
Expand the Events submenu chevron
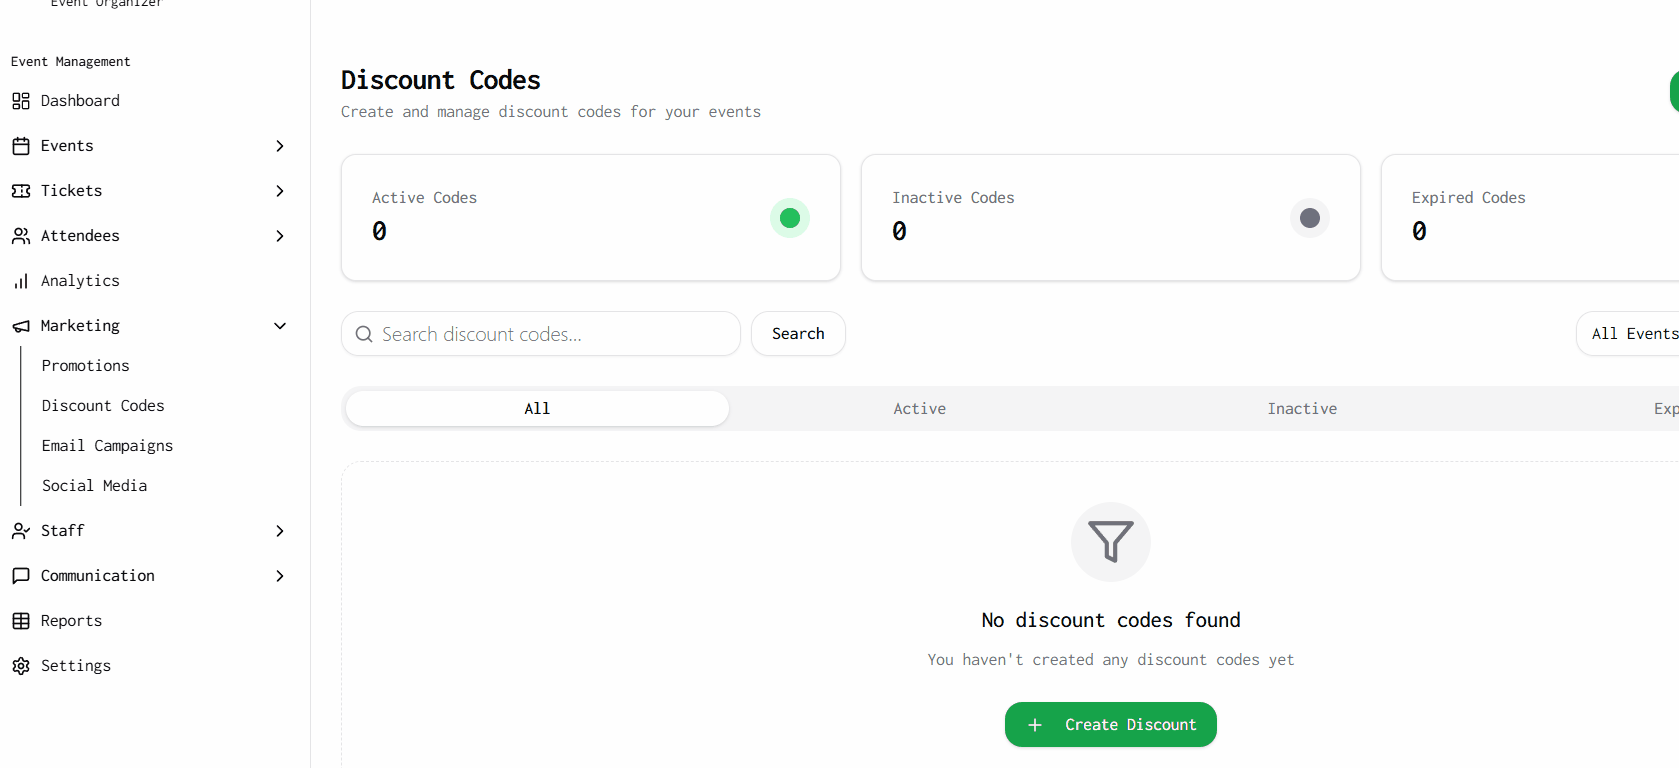pos(280,146)
